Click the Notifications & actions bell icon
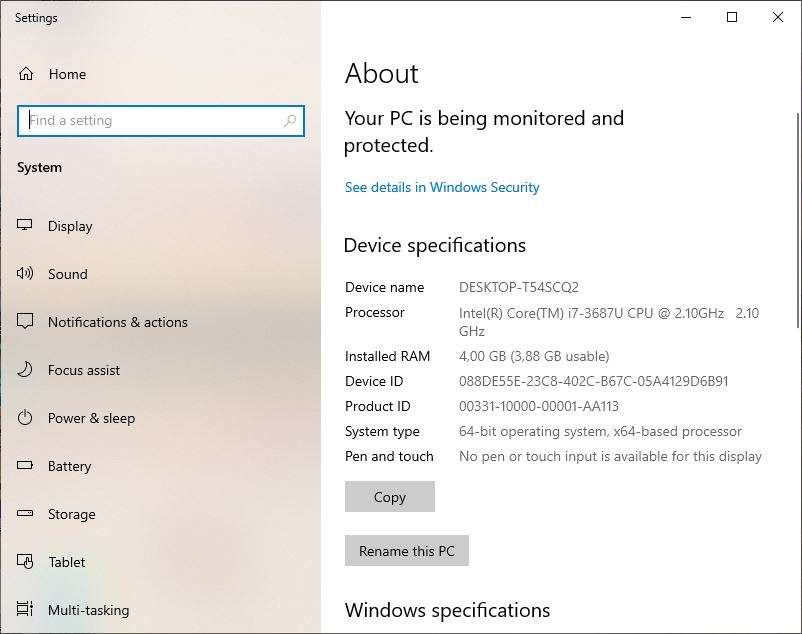The image size is (802, 634). point(27,322)
